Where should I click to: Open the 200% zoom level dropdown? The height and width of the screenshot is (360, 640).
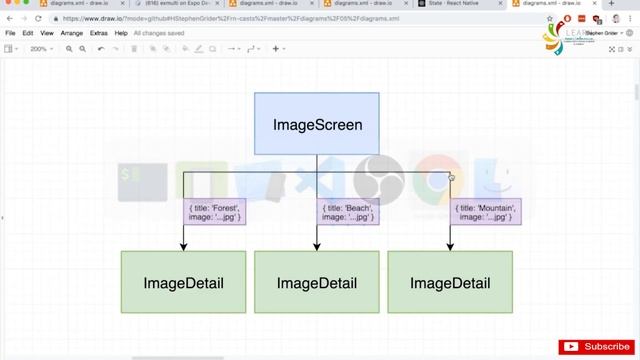pyautogui.click(x=41, y=49)
